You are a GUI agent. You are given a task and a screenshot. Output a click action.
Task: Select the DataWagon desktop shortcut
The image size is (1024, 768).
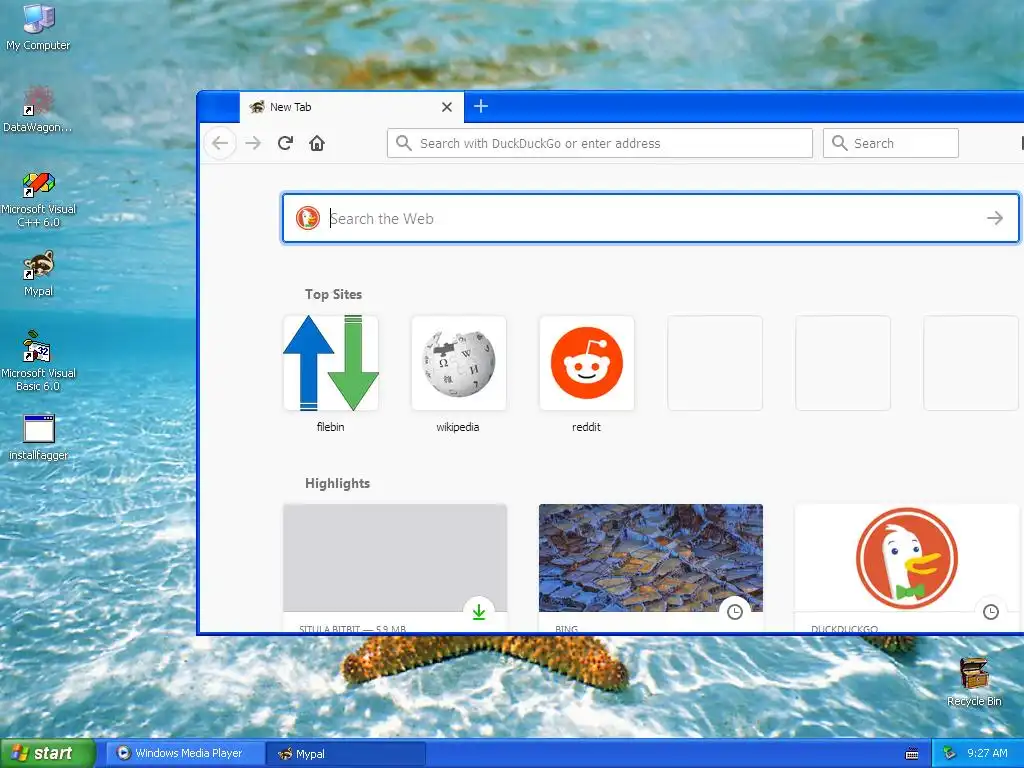coord(38,110)
